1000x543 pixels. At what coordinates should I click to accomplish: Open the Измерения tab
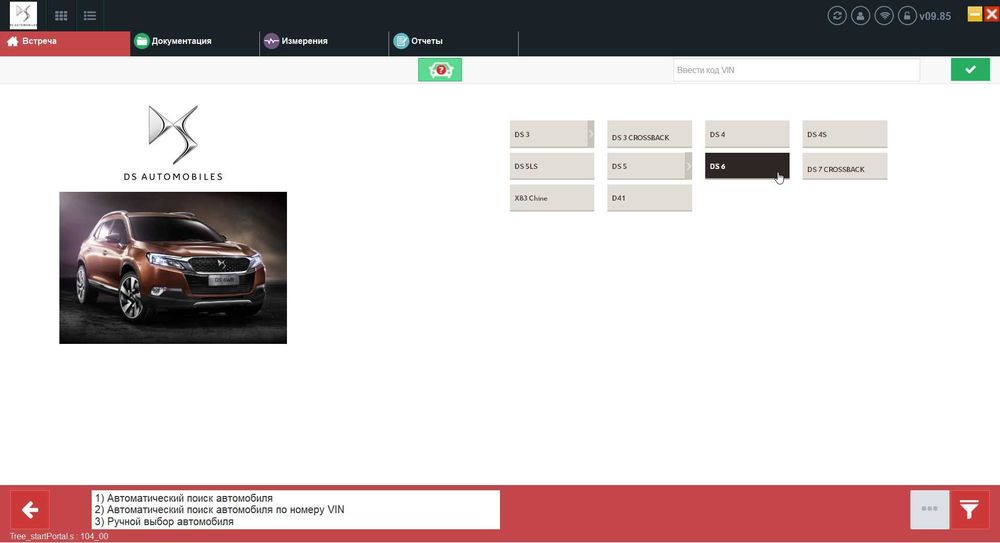(324, 41)
